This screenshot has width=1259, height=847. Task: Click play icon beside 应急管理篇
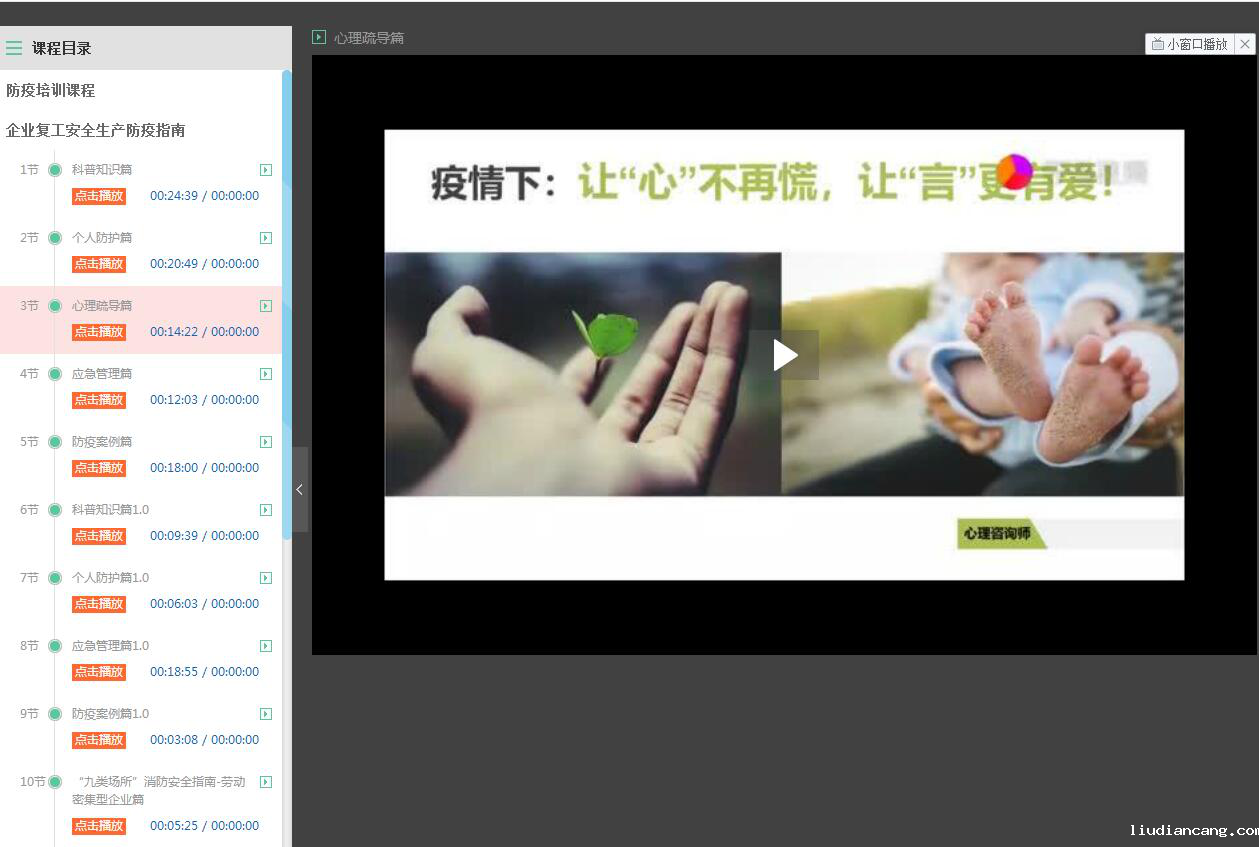(266, 374)
